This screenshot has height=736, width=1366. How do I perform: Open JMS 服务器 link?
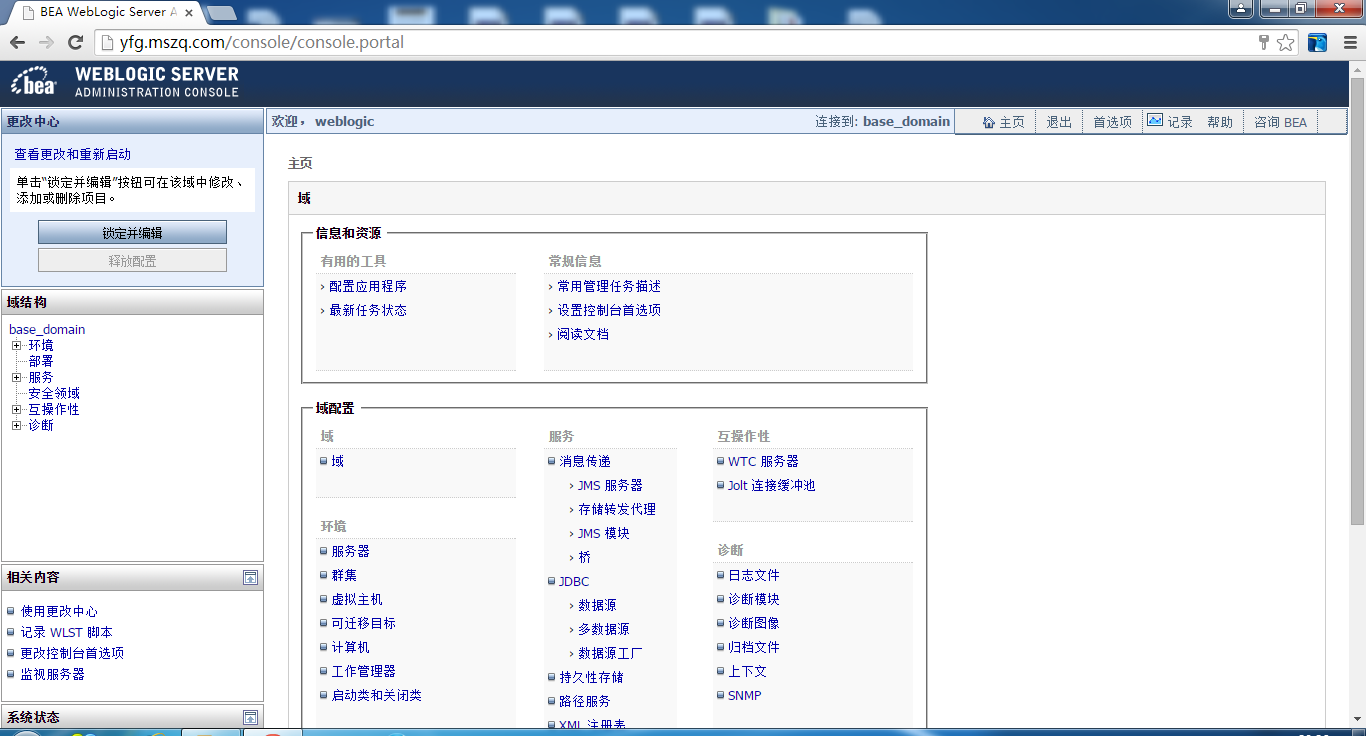610,485
